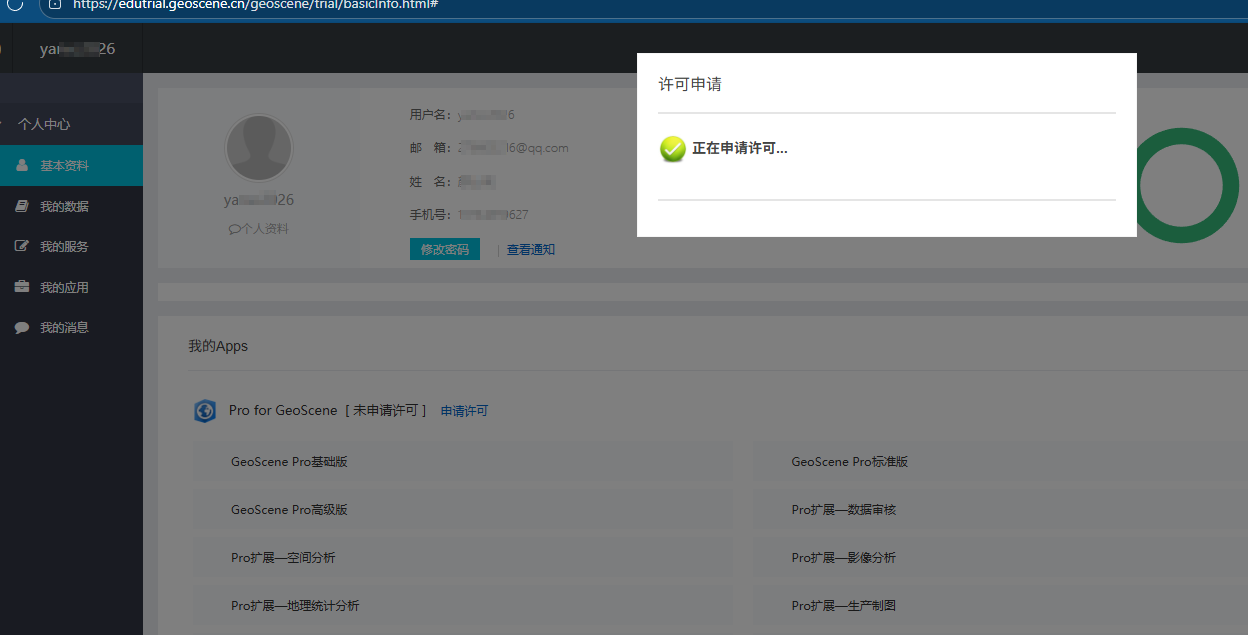Click the Pro for GeoScene globe icon

pyautogui.click(x=205, y=411)
